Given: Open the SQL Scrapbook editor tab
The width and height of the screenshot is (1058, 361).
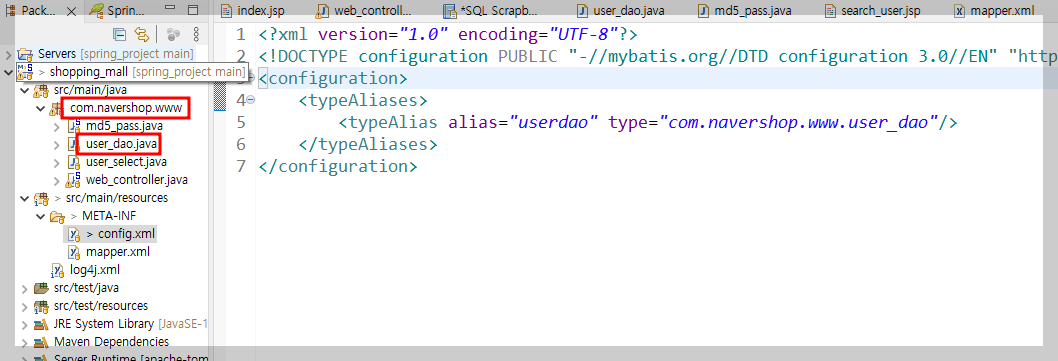Looking at the screenshot, I should tap(491, 11).
